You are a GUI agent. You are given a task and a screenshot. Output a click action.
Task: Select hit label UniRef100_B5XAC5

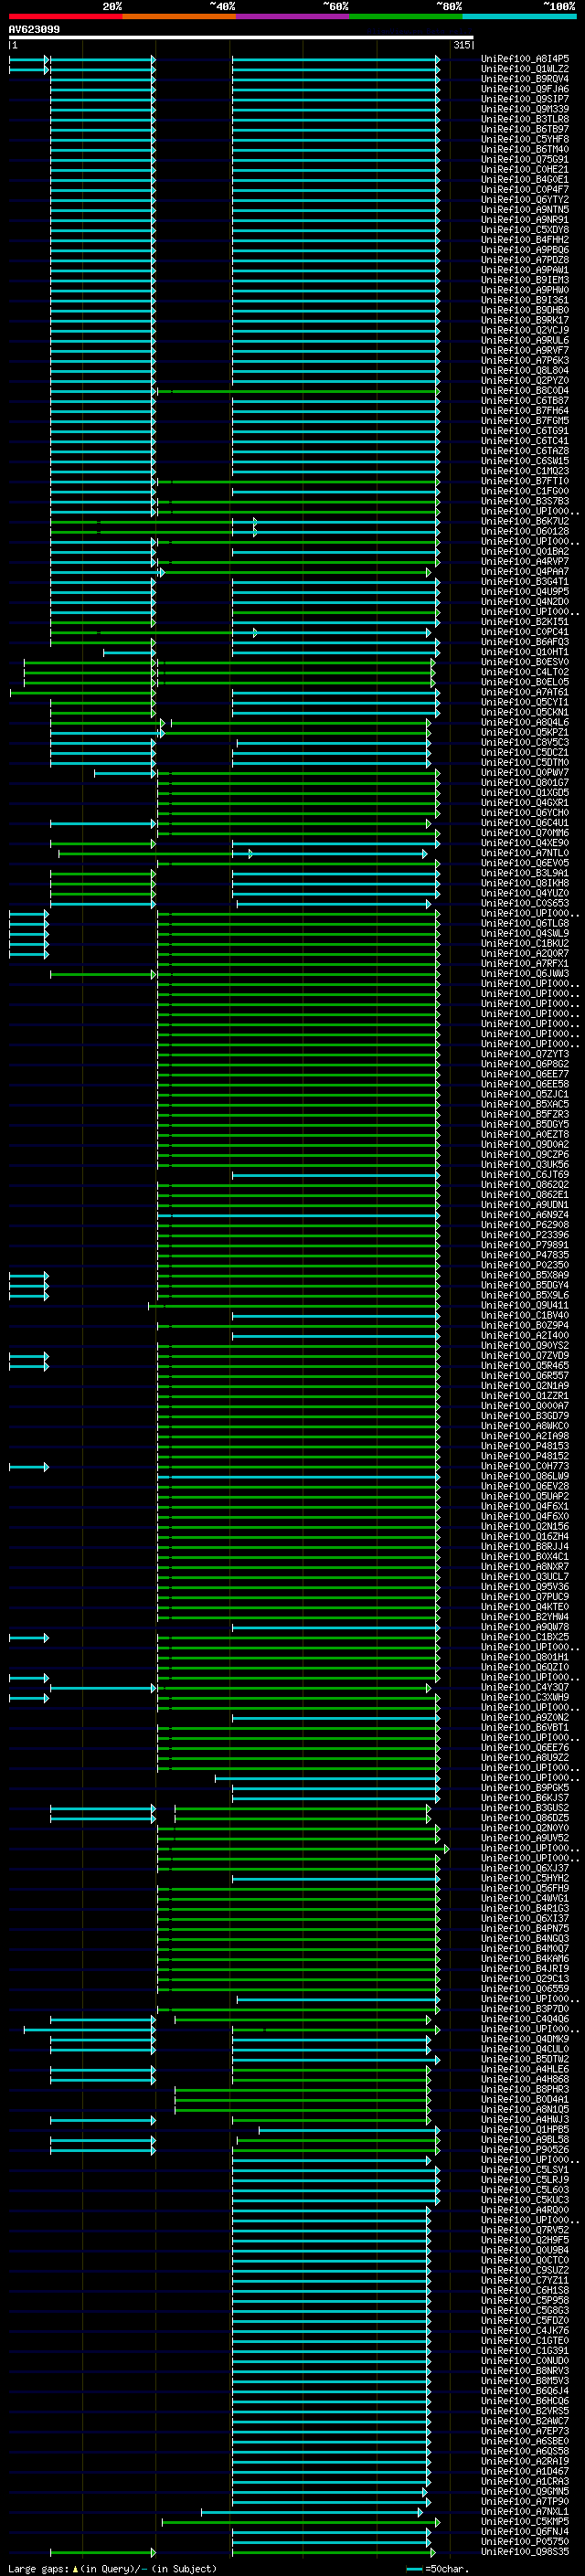[x=525, y=1104]
